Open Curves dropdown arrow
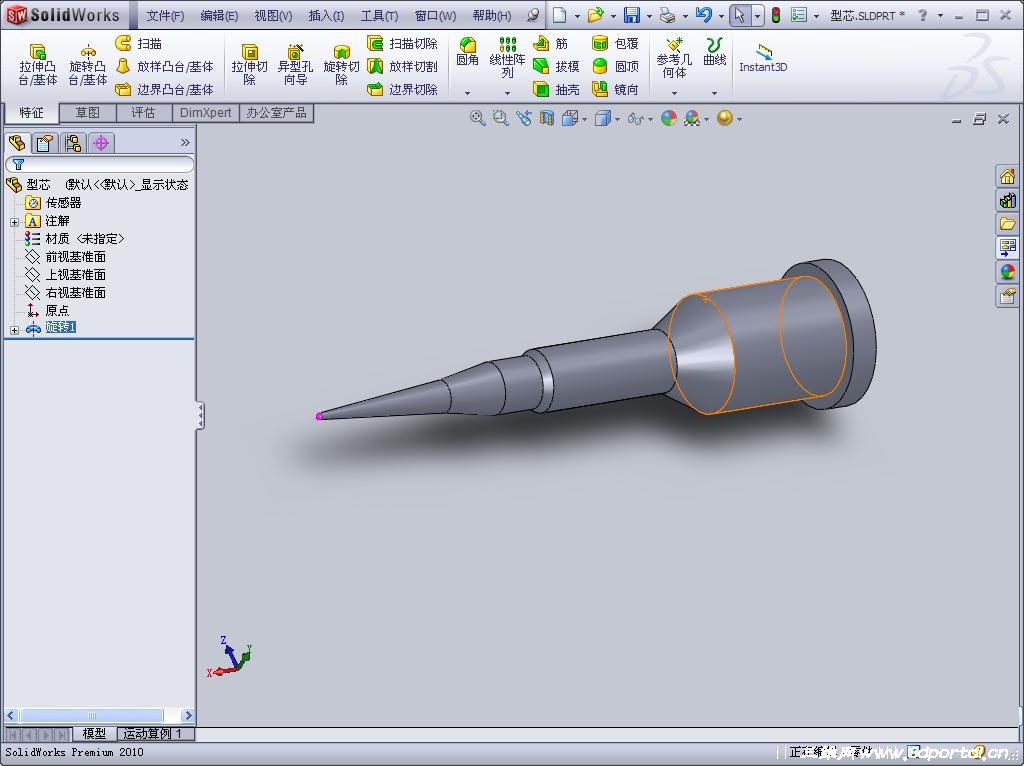 (x=714, y=93)
